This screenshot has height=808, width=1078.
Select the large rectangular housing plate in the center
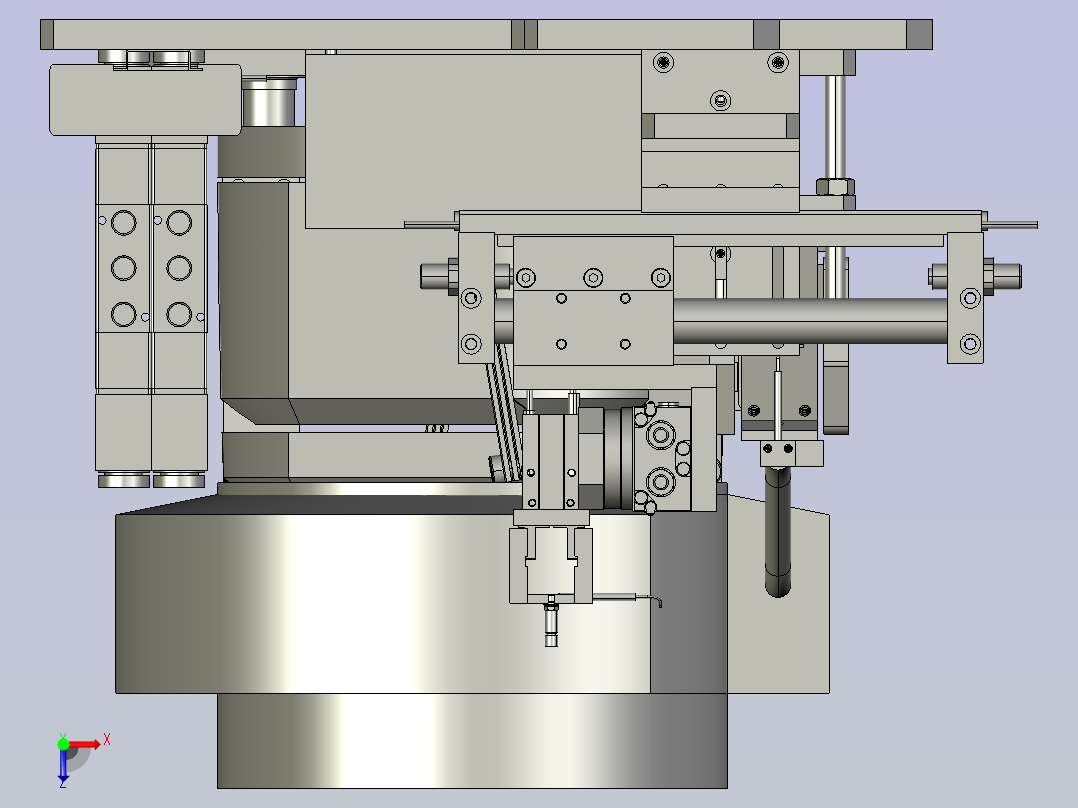[473, 140]
